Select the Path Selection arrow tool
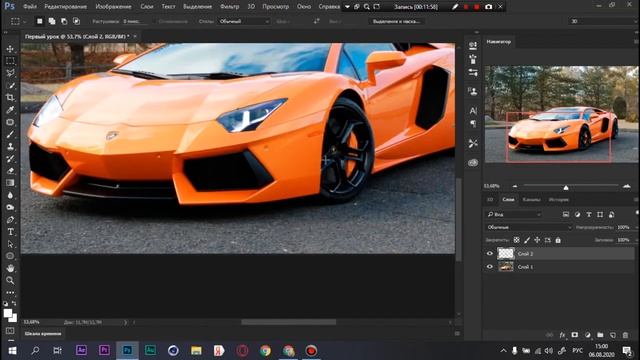640x360 pixels. pyautogui.click(x=10, y=244)
